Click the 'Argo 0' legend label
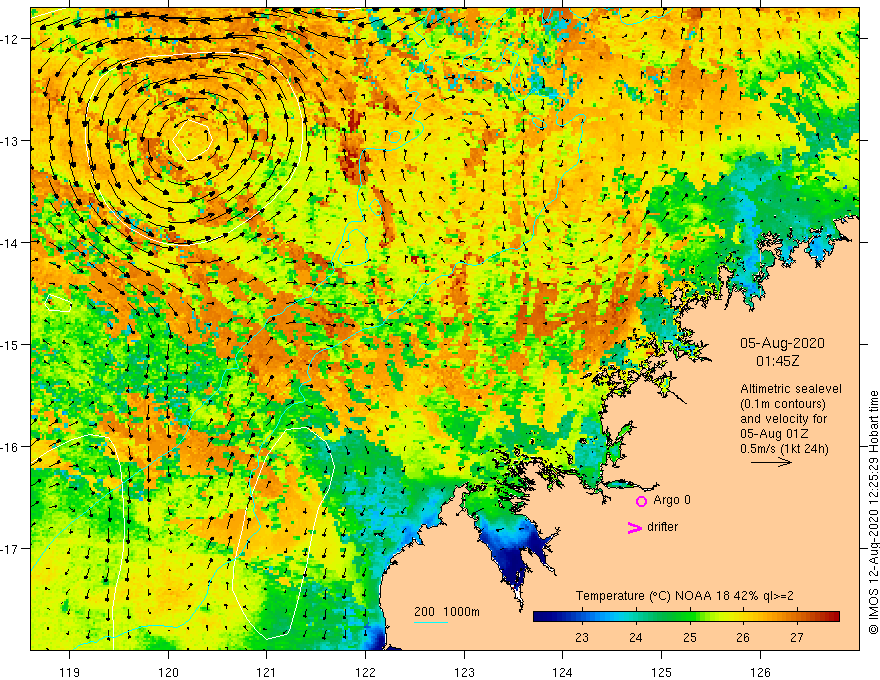The width and height of the screenshot is (880, 680). coord(672,500)
